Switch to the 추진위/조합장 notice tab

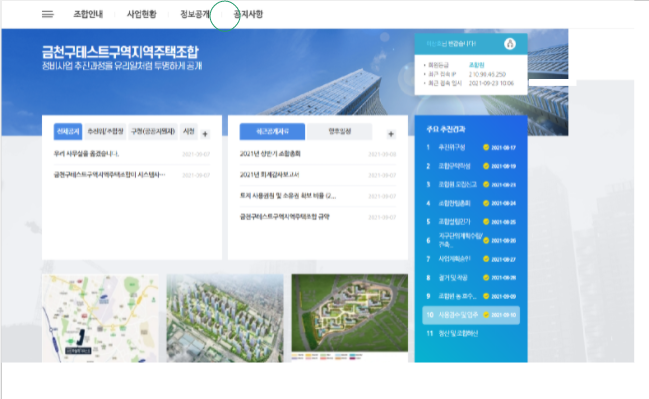coord(106,132)
